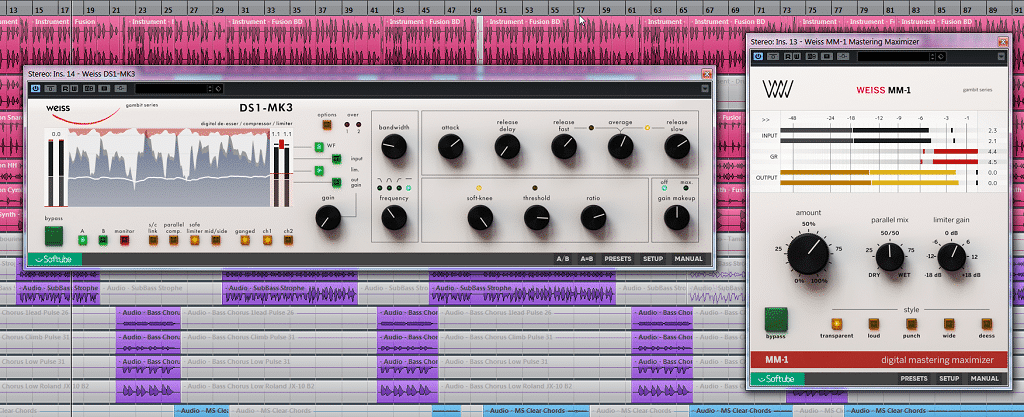Click the Softube logo in DS1-MK3
Image resolution: width=1024 pixels, height=417 pixels.
tap(55, 259)
